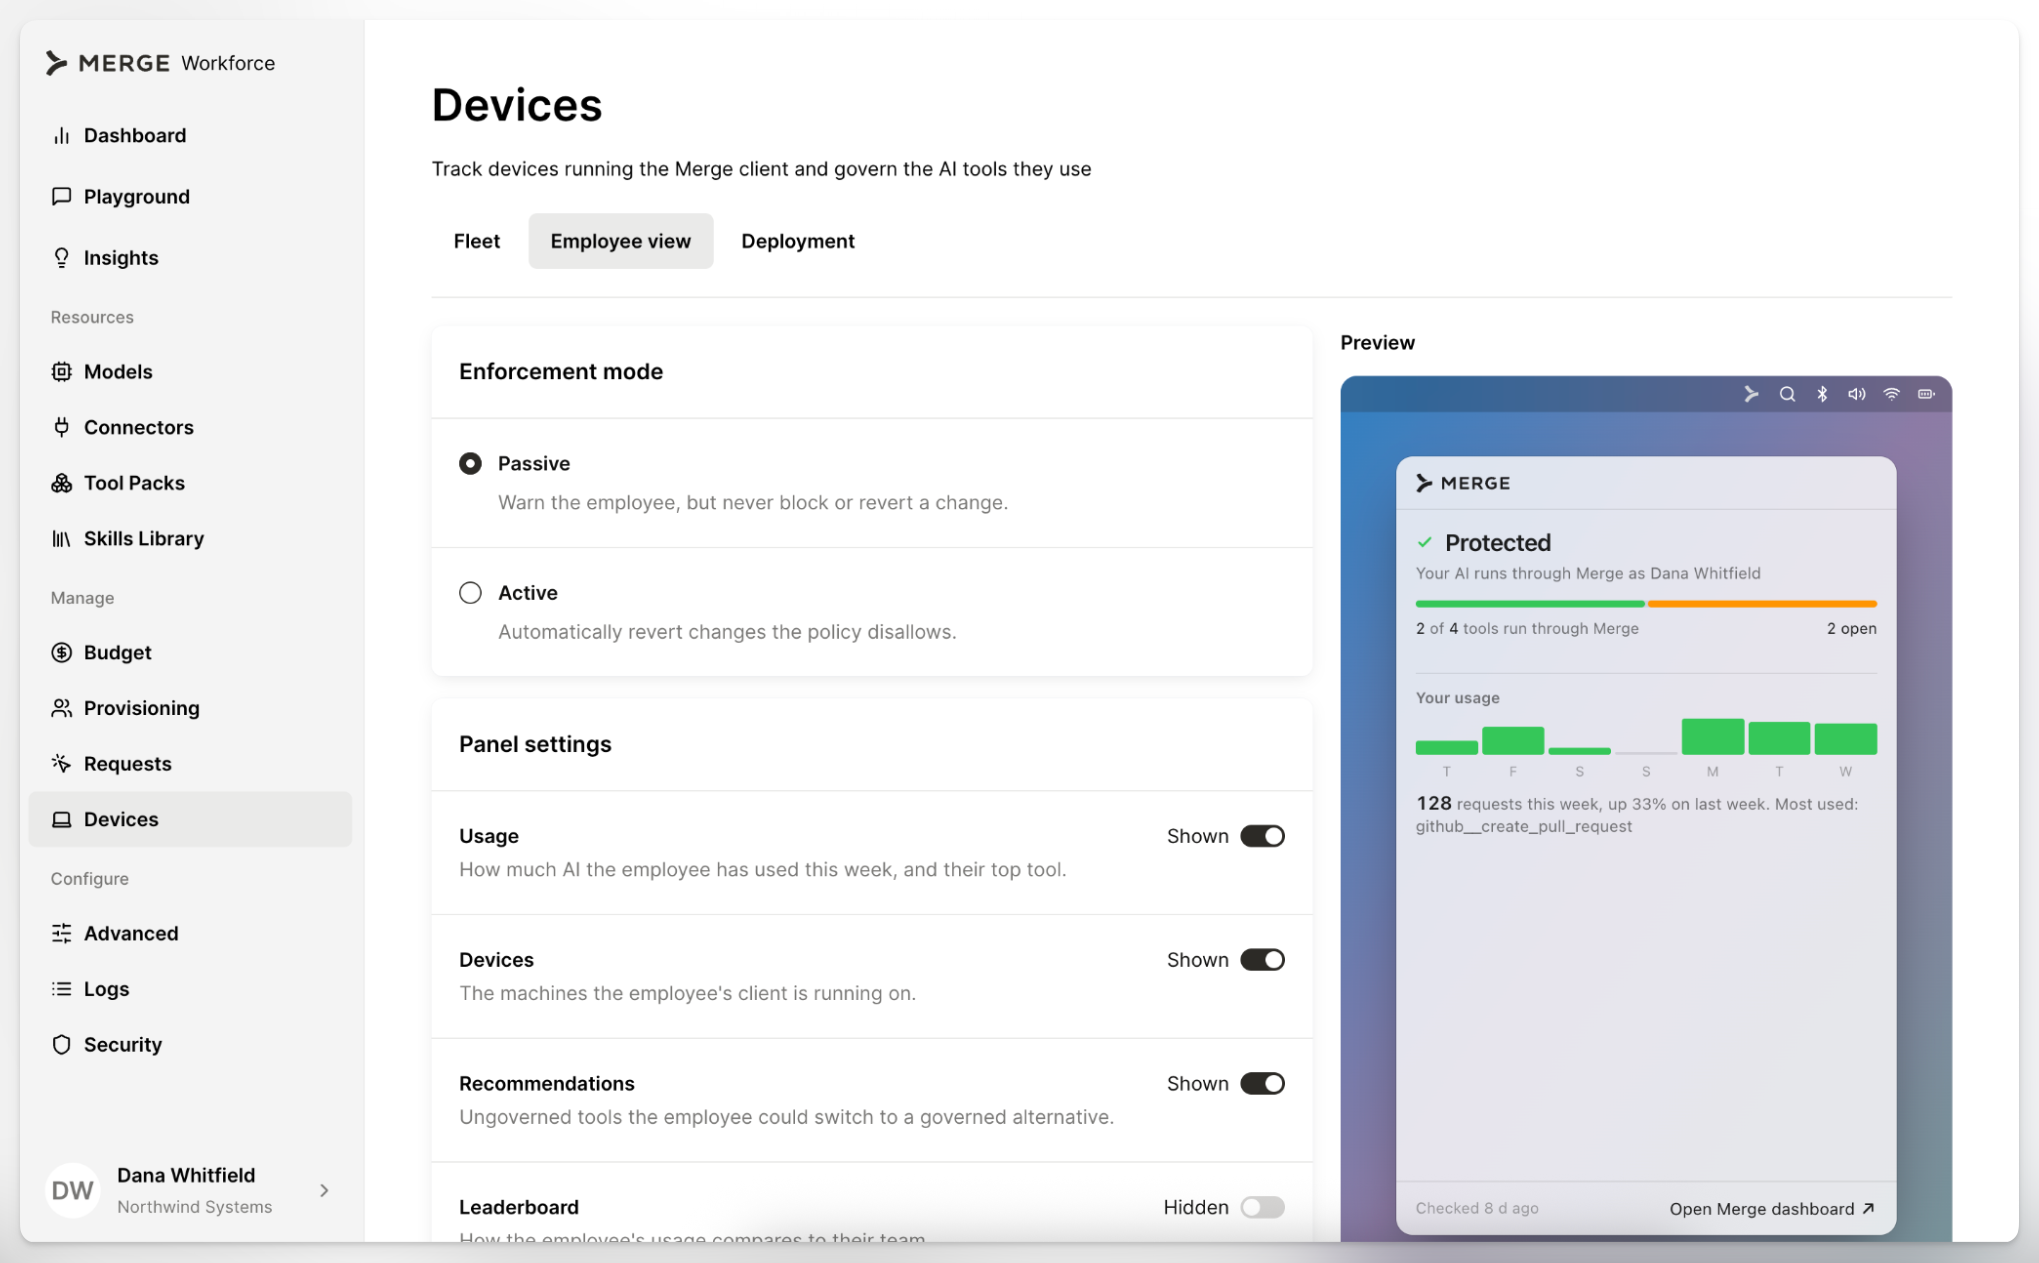The width and height of the screenshot is (2039, 1263).
Task: Click the Skills Library books icon
Action: pos(61,538)
